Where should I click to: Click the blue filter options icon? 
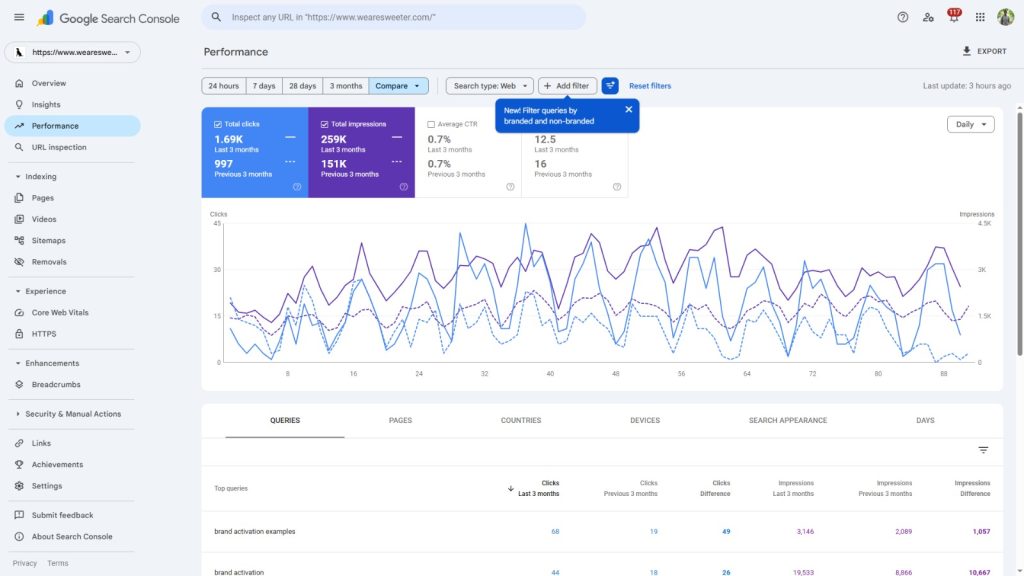click(610, 86)
